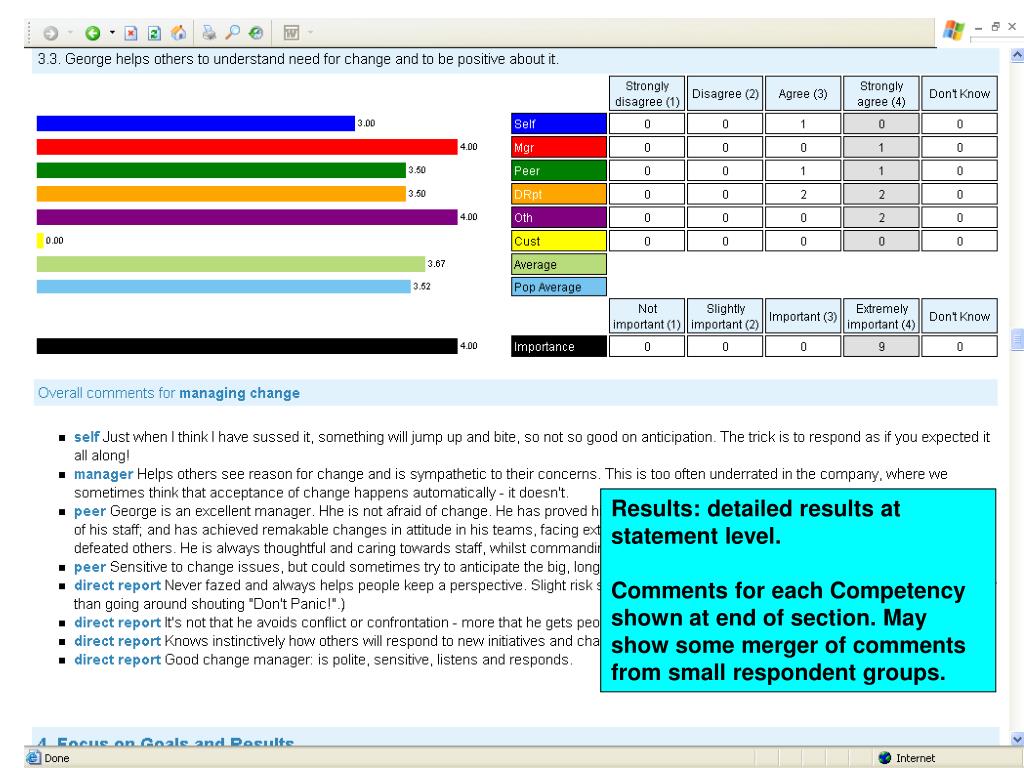Click the black Importance legend swatch
This screenshot has height=768, width=1024.
click(x=558, y=346)
